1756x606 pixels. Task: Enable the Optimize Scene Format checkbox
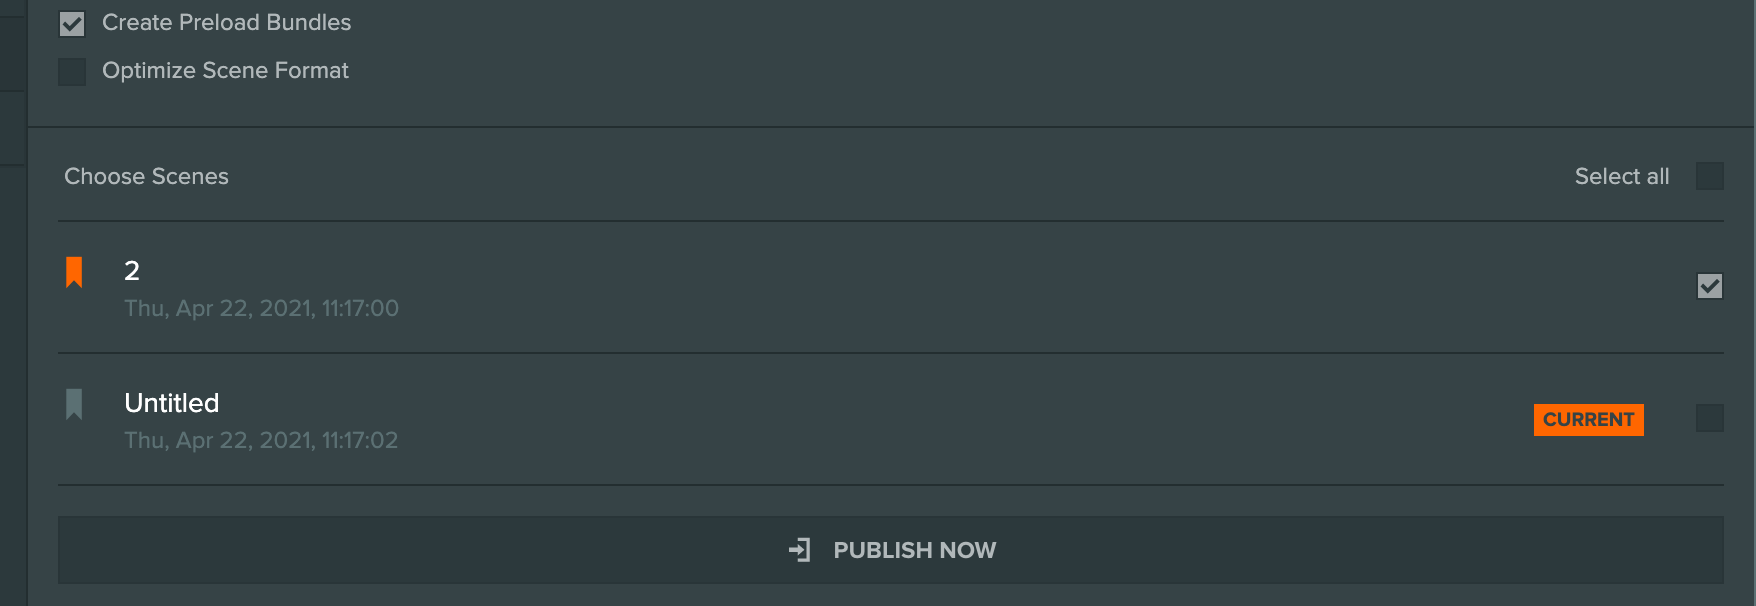pos(71,71)
